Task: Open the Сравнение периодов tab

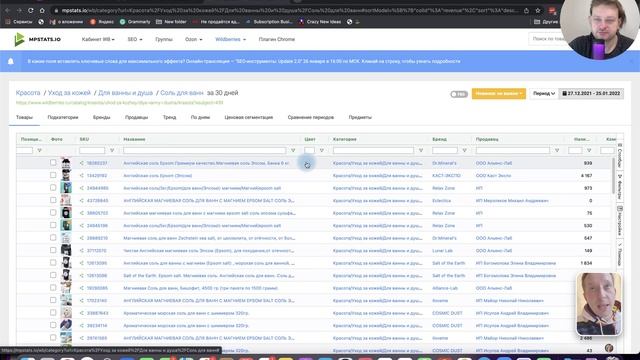Action: (311, 117)
